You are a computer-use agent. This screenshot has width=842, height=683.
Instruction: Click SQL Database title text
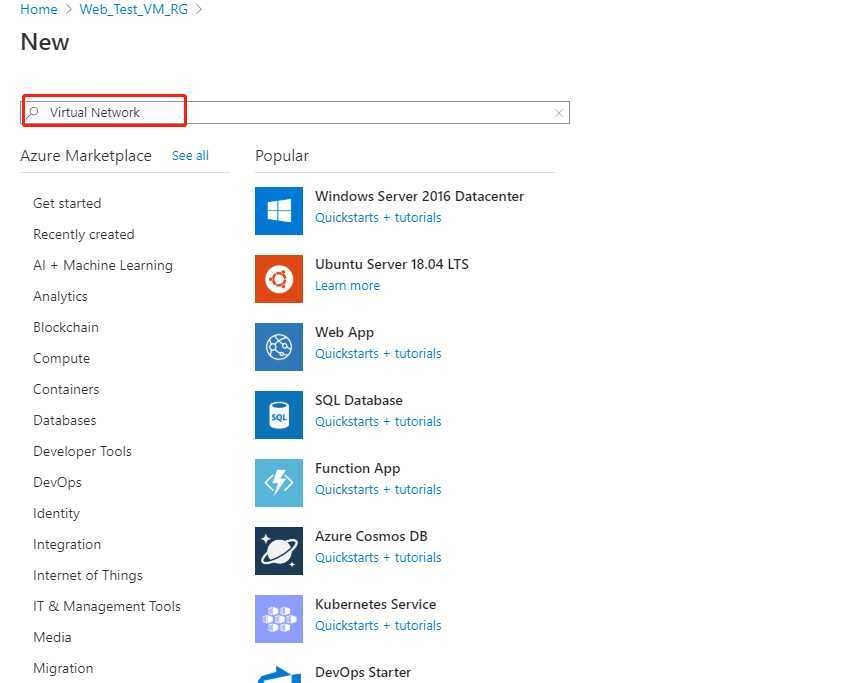click(359, 401)
